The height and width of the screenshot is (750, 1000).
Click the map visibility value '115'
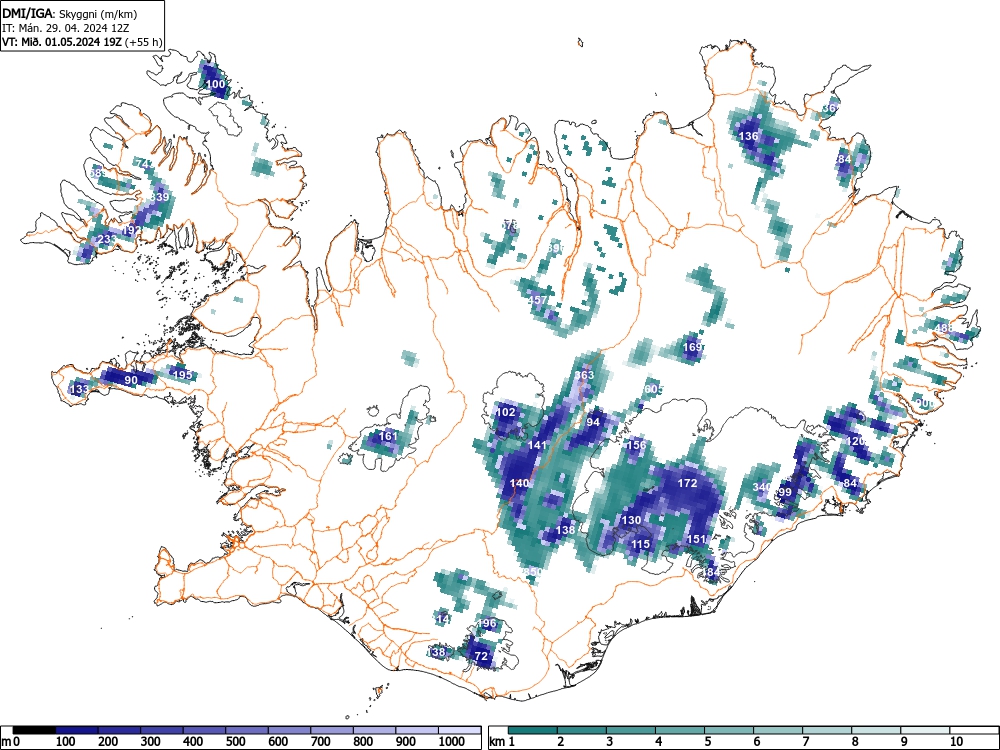pyautogui.click(x=640, y=544)
